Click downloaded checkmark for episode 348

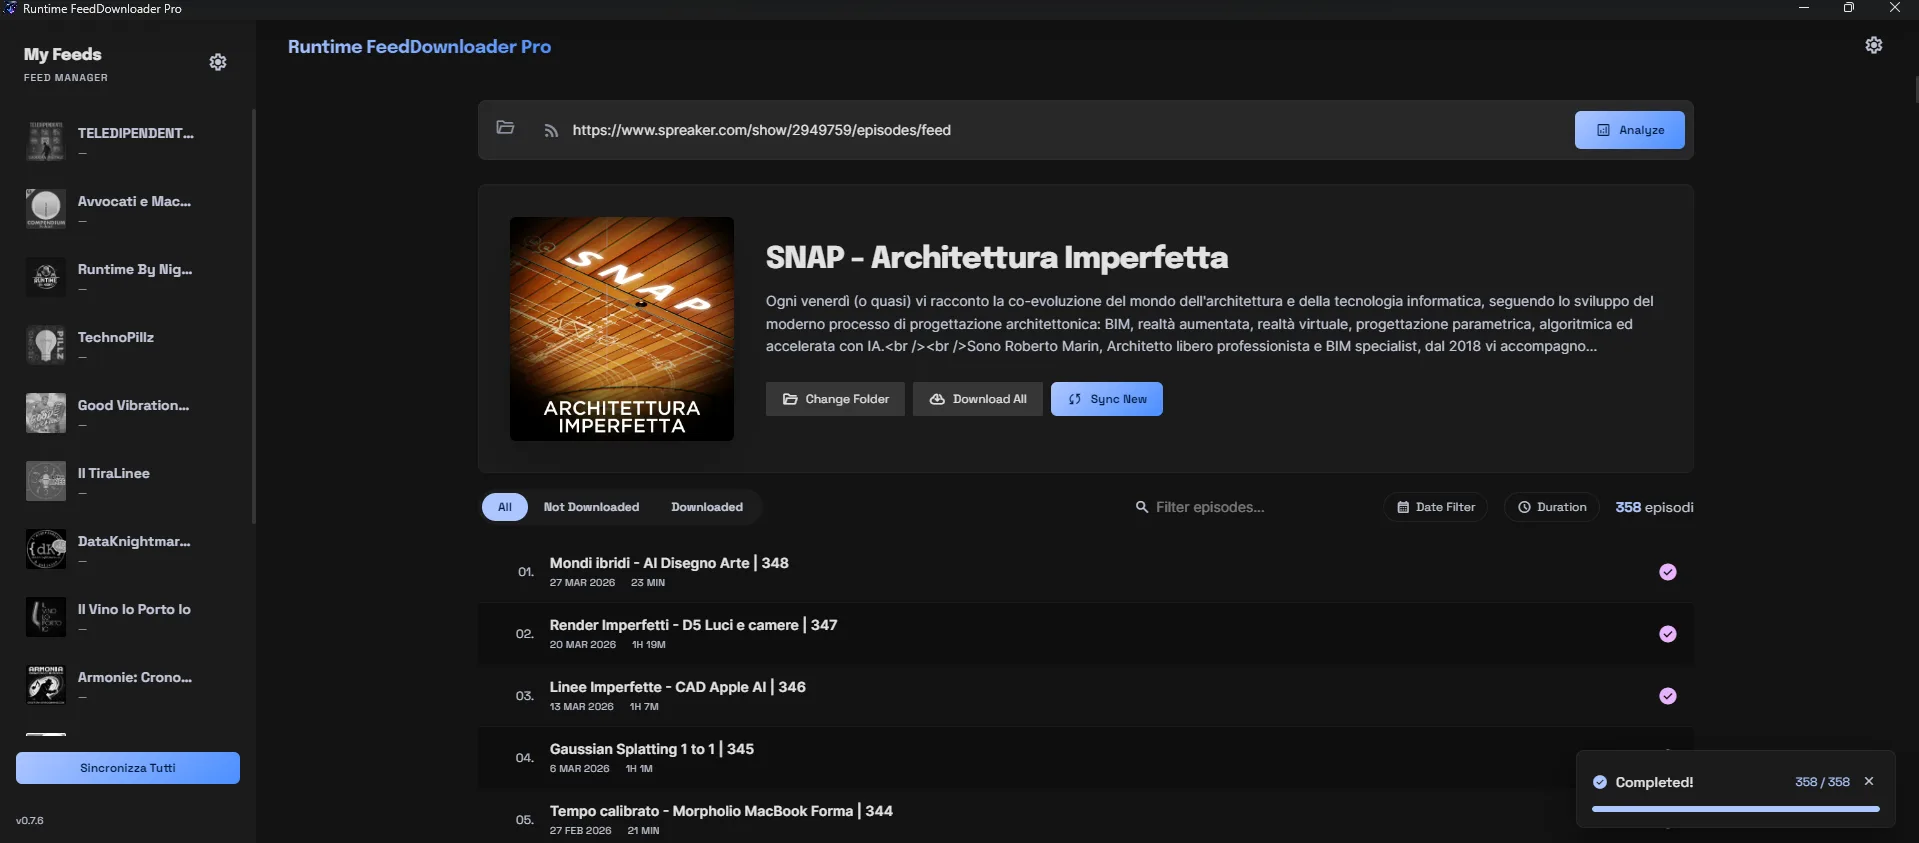tap(1668, 572)
